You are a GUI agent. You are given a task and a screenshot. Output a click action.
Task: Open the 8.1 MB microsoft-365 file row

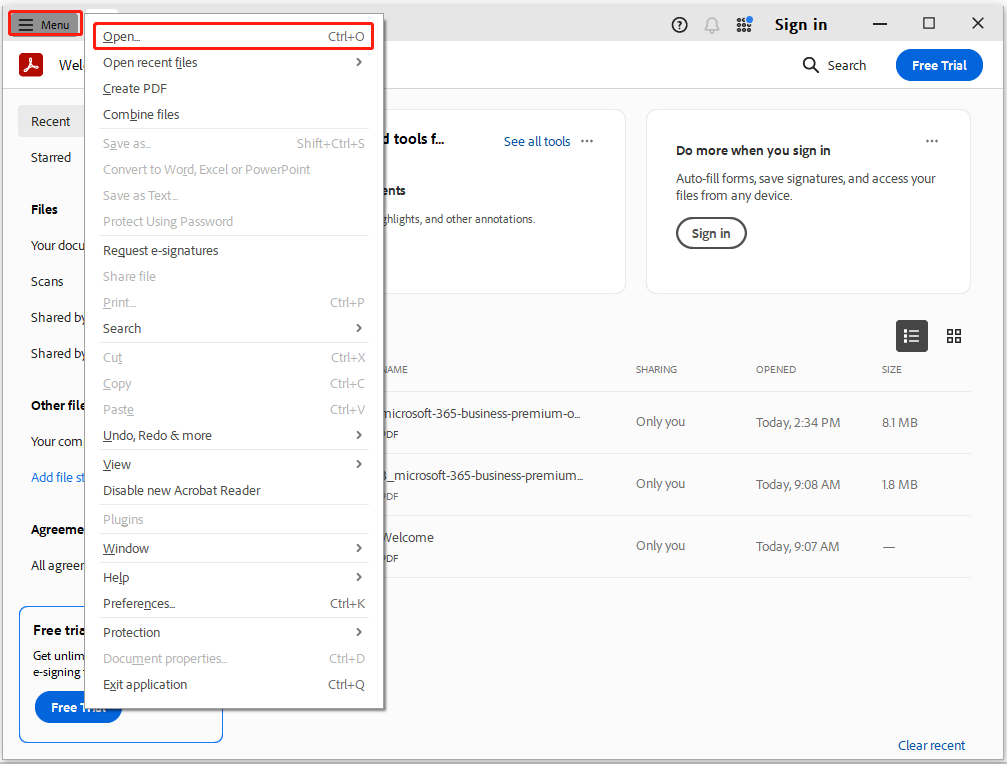tap(677, 422)
